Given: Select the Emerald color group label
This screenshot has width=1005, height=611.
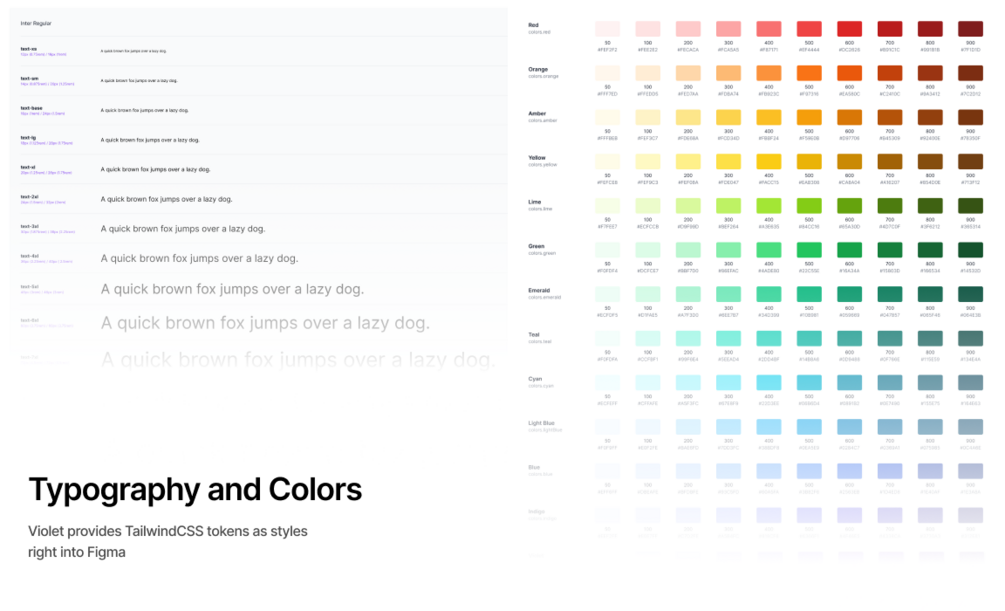Looking at the screenshot, I should [x=540, y=290].
